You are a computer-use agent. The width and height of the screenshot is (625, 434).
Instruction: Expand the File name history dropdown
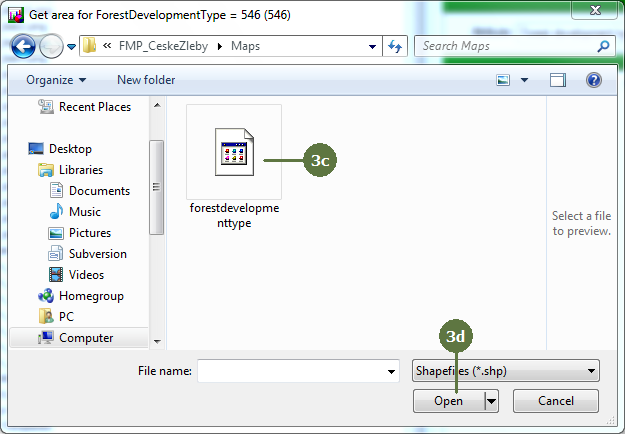coord(391,371)
